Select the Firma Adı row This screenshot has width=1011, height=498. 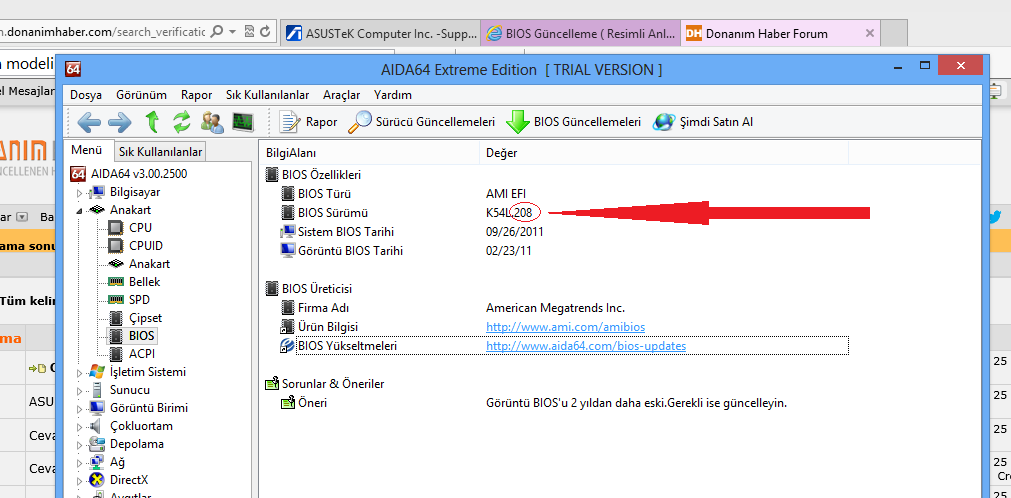point(555,308)
